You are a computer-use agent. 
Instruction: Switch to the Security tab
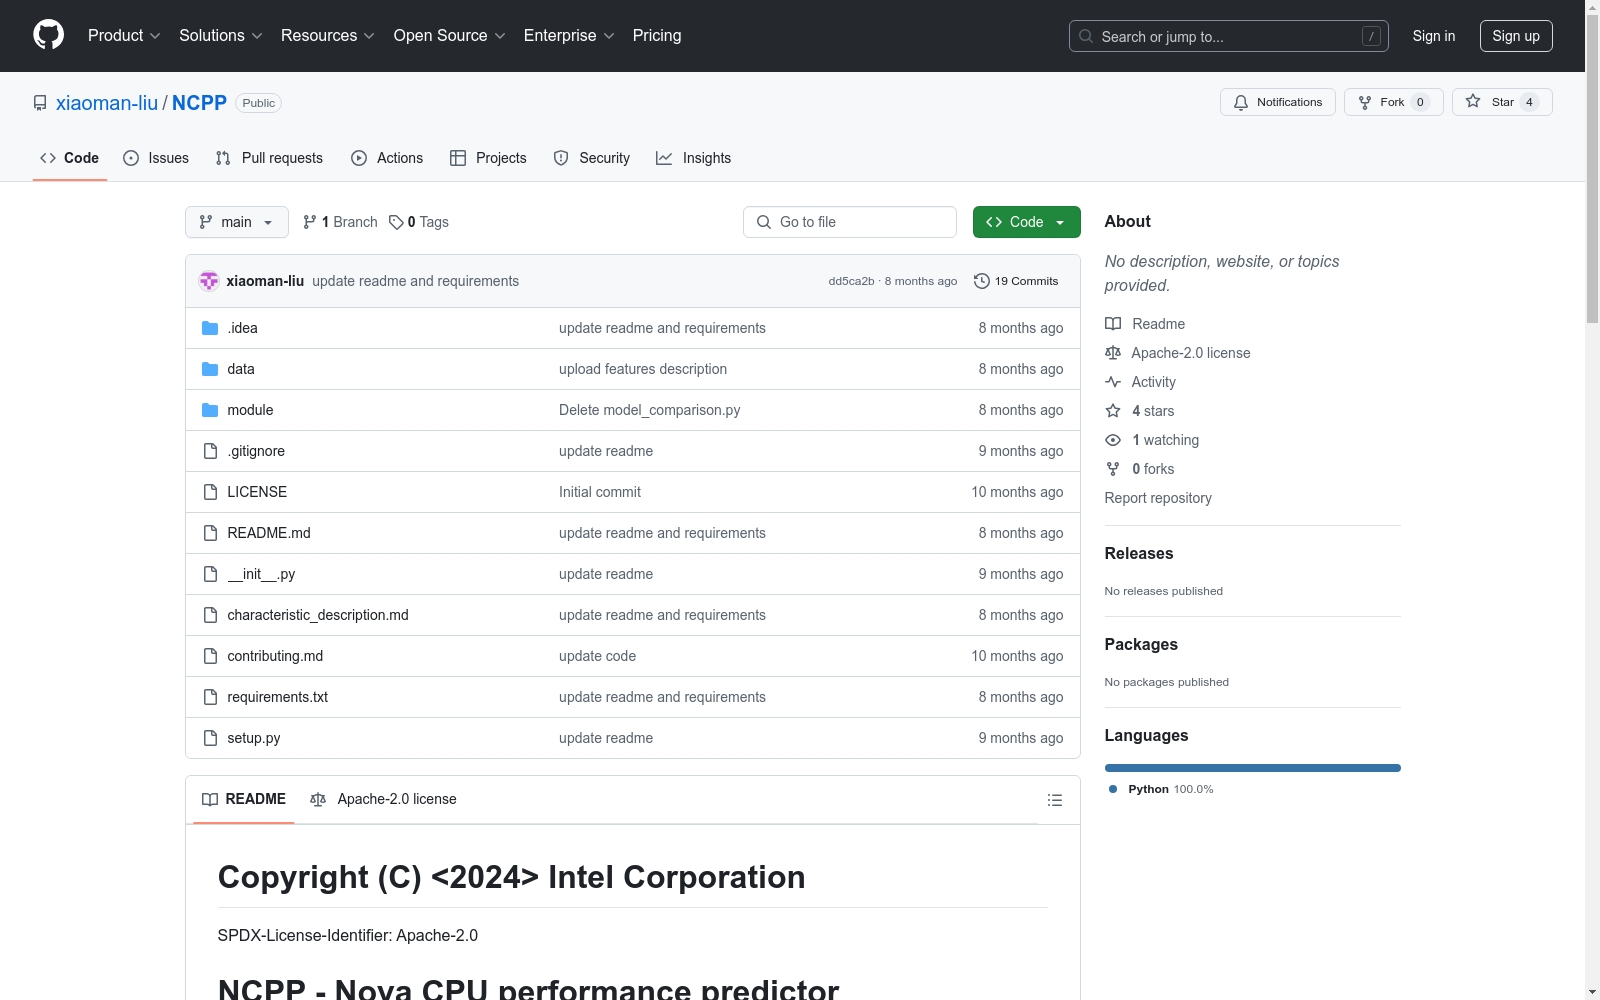(592, 158)
